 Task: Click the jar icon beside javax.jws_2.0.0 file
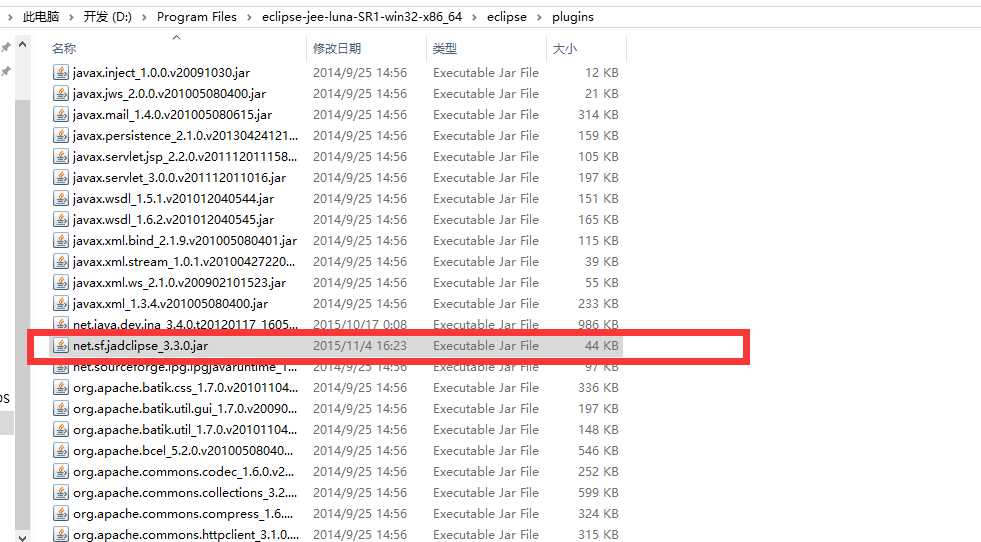61,94
